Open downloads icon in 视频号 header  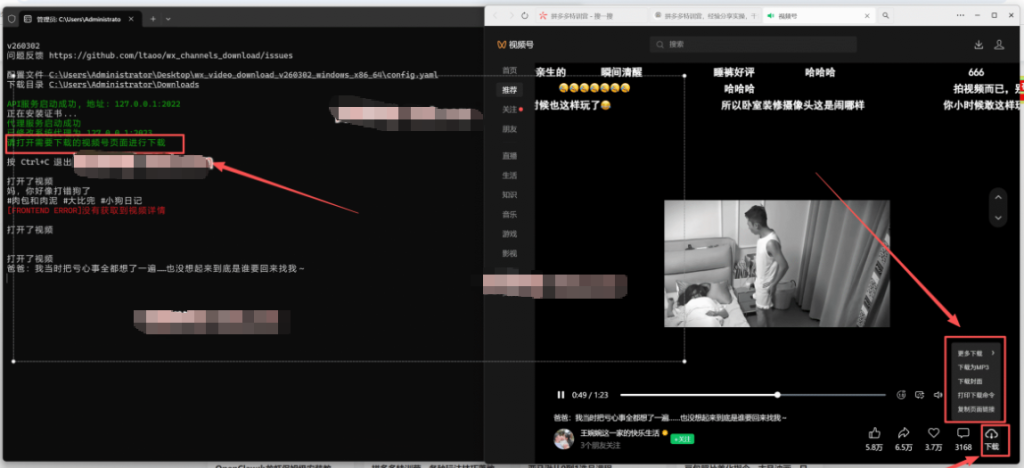978,44
